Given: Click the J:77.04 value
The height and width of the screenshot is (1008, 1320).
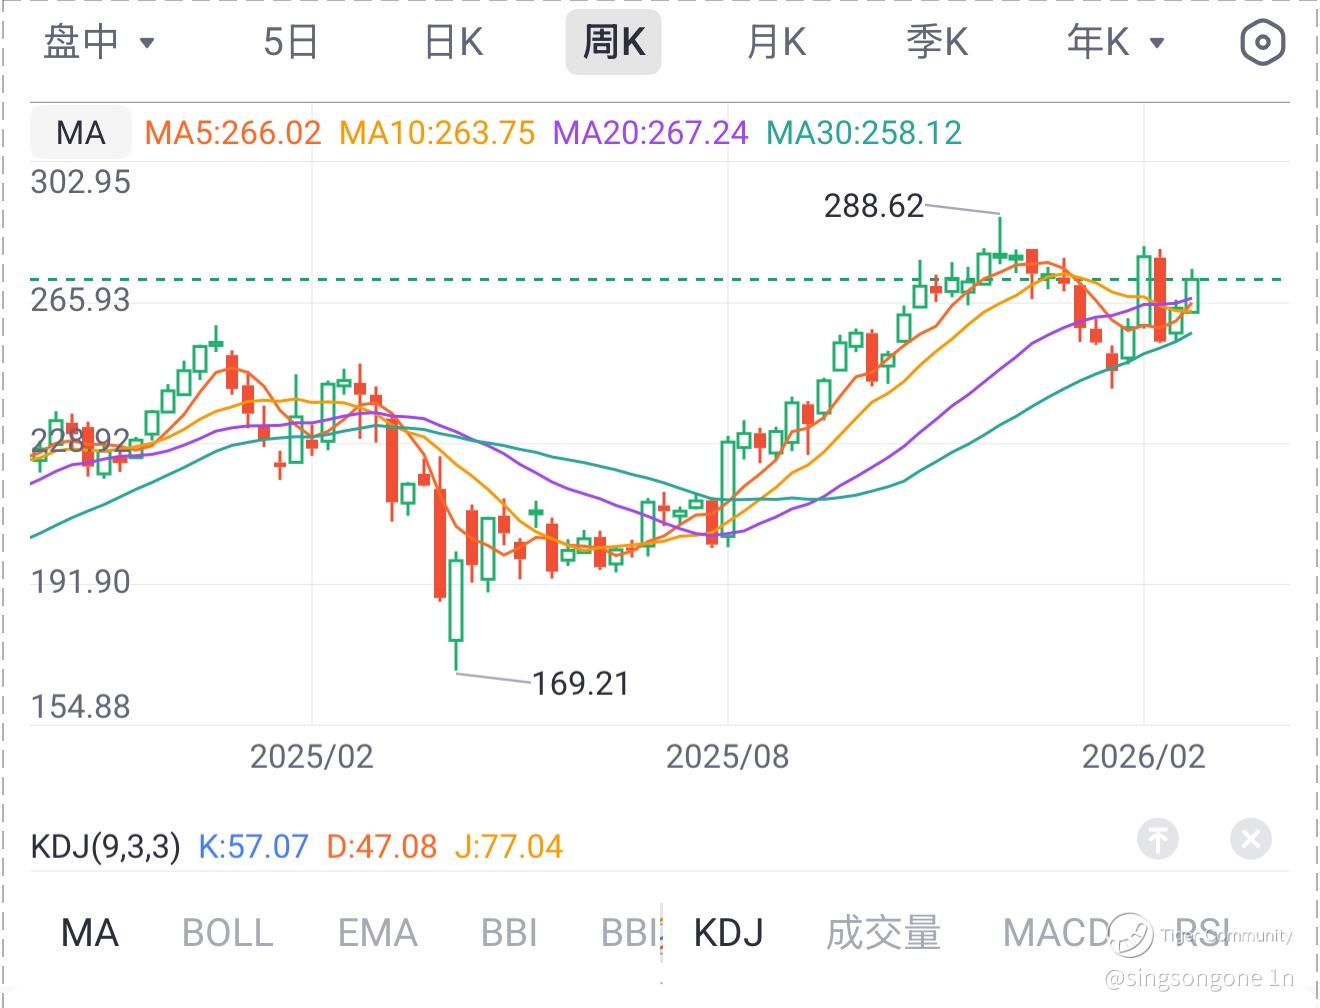Looking at the screenshot, I should tap(509, 847).
